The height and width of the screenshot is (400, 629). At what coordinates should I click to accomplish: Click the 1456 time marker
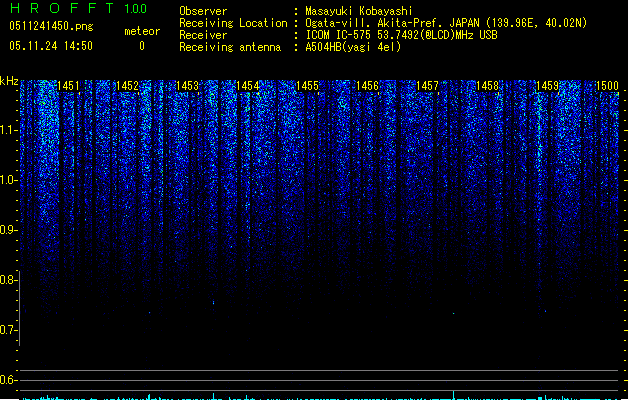[367, 86]
